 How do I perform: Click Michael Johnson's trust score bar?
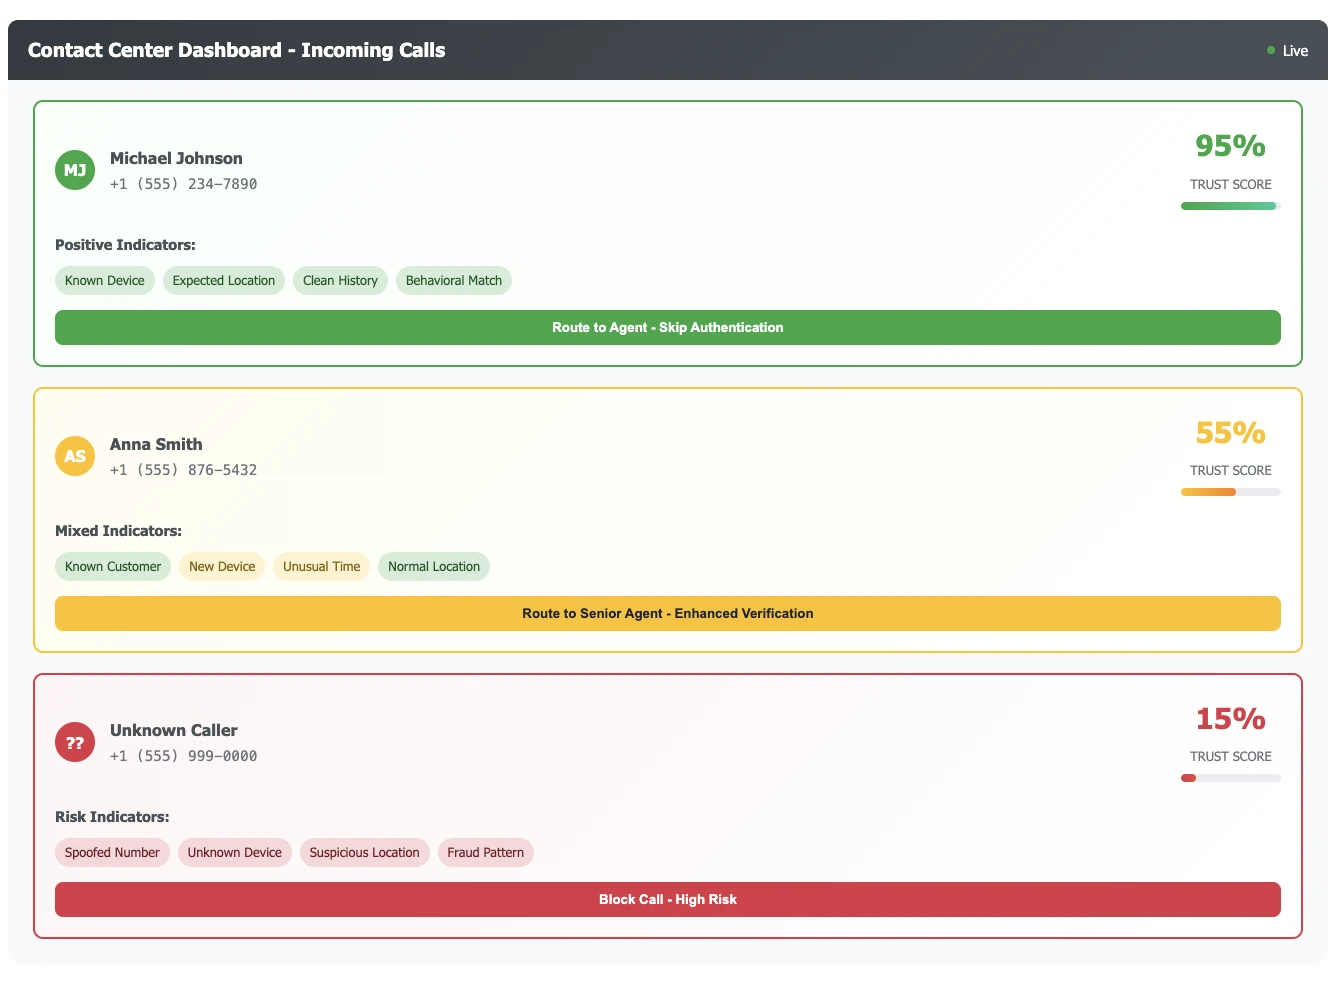[1231, 206]
